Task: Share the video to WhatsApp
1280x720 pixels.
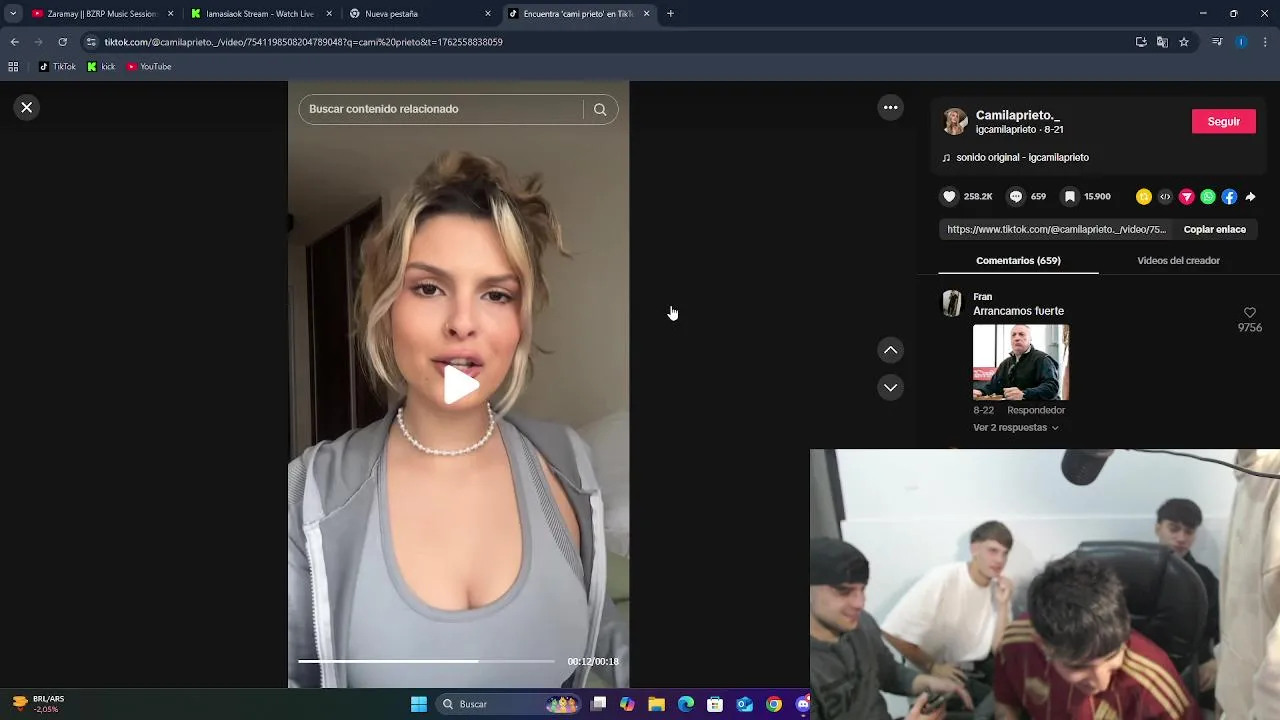Action: coord(1208,197)
